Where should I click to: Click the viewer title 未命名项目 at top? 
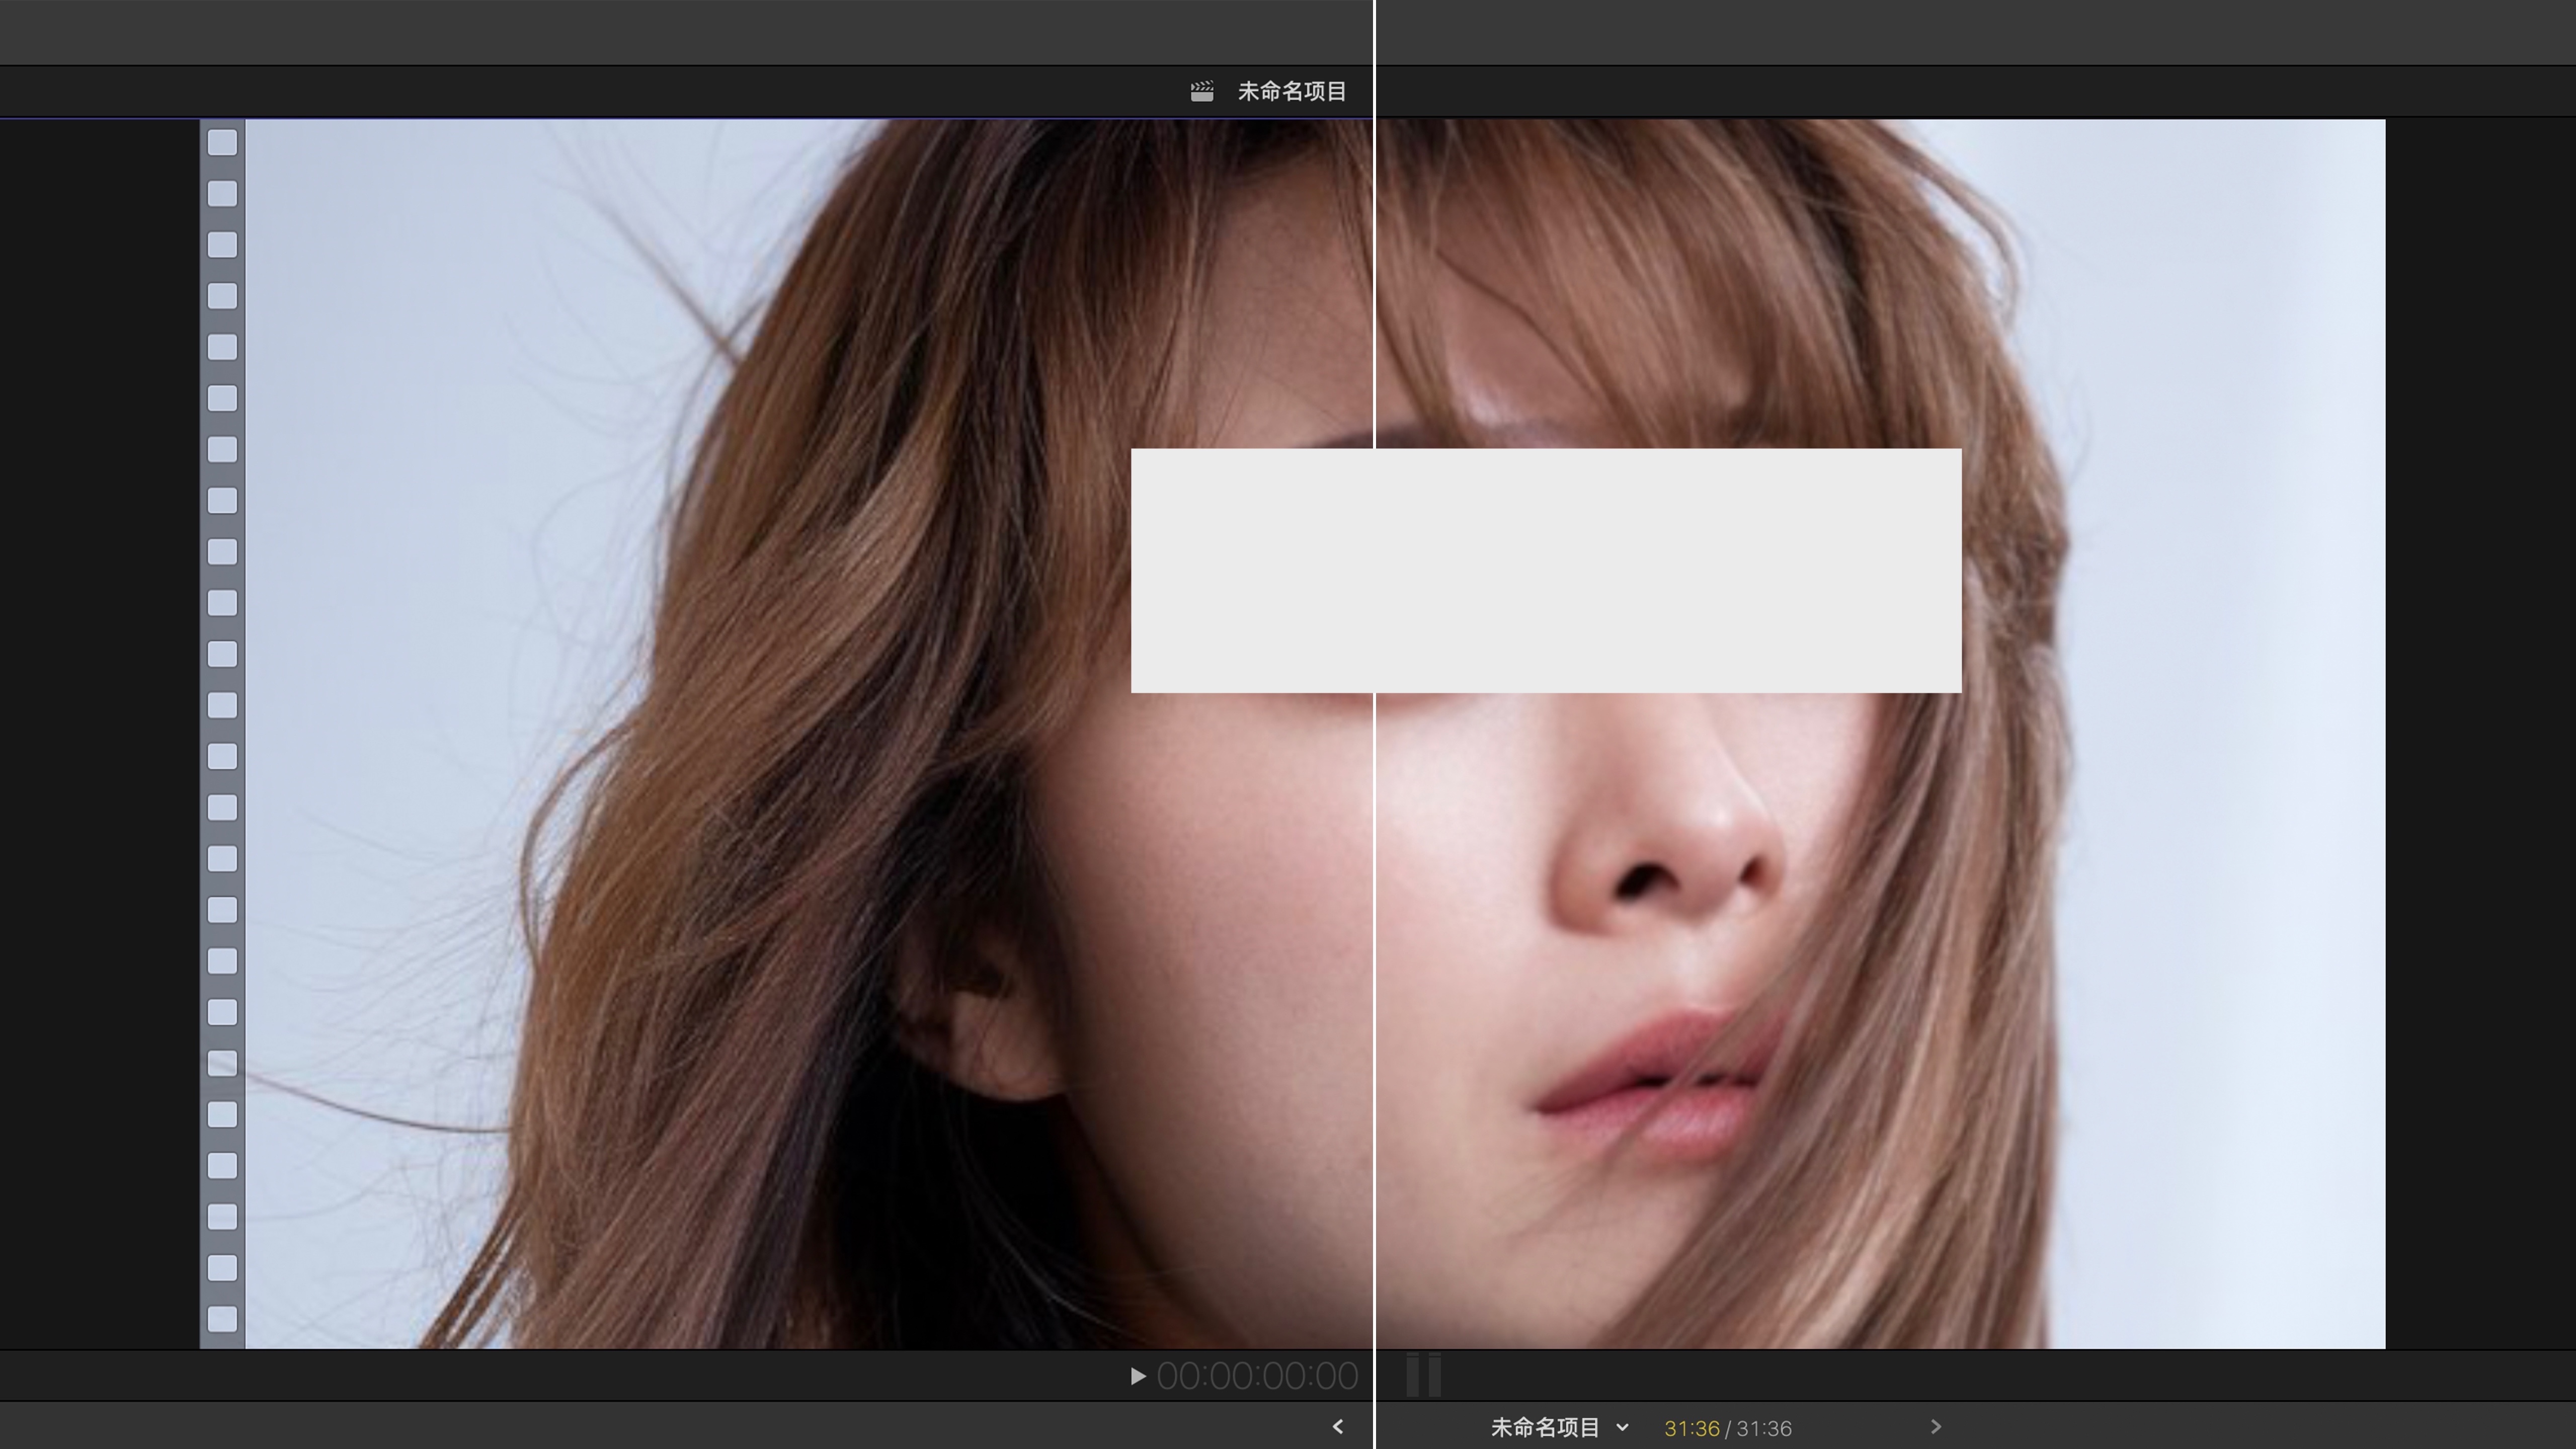pos(1292,92)
